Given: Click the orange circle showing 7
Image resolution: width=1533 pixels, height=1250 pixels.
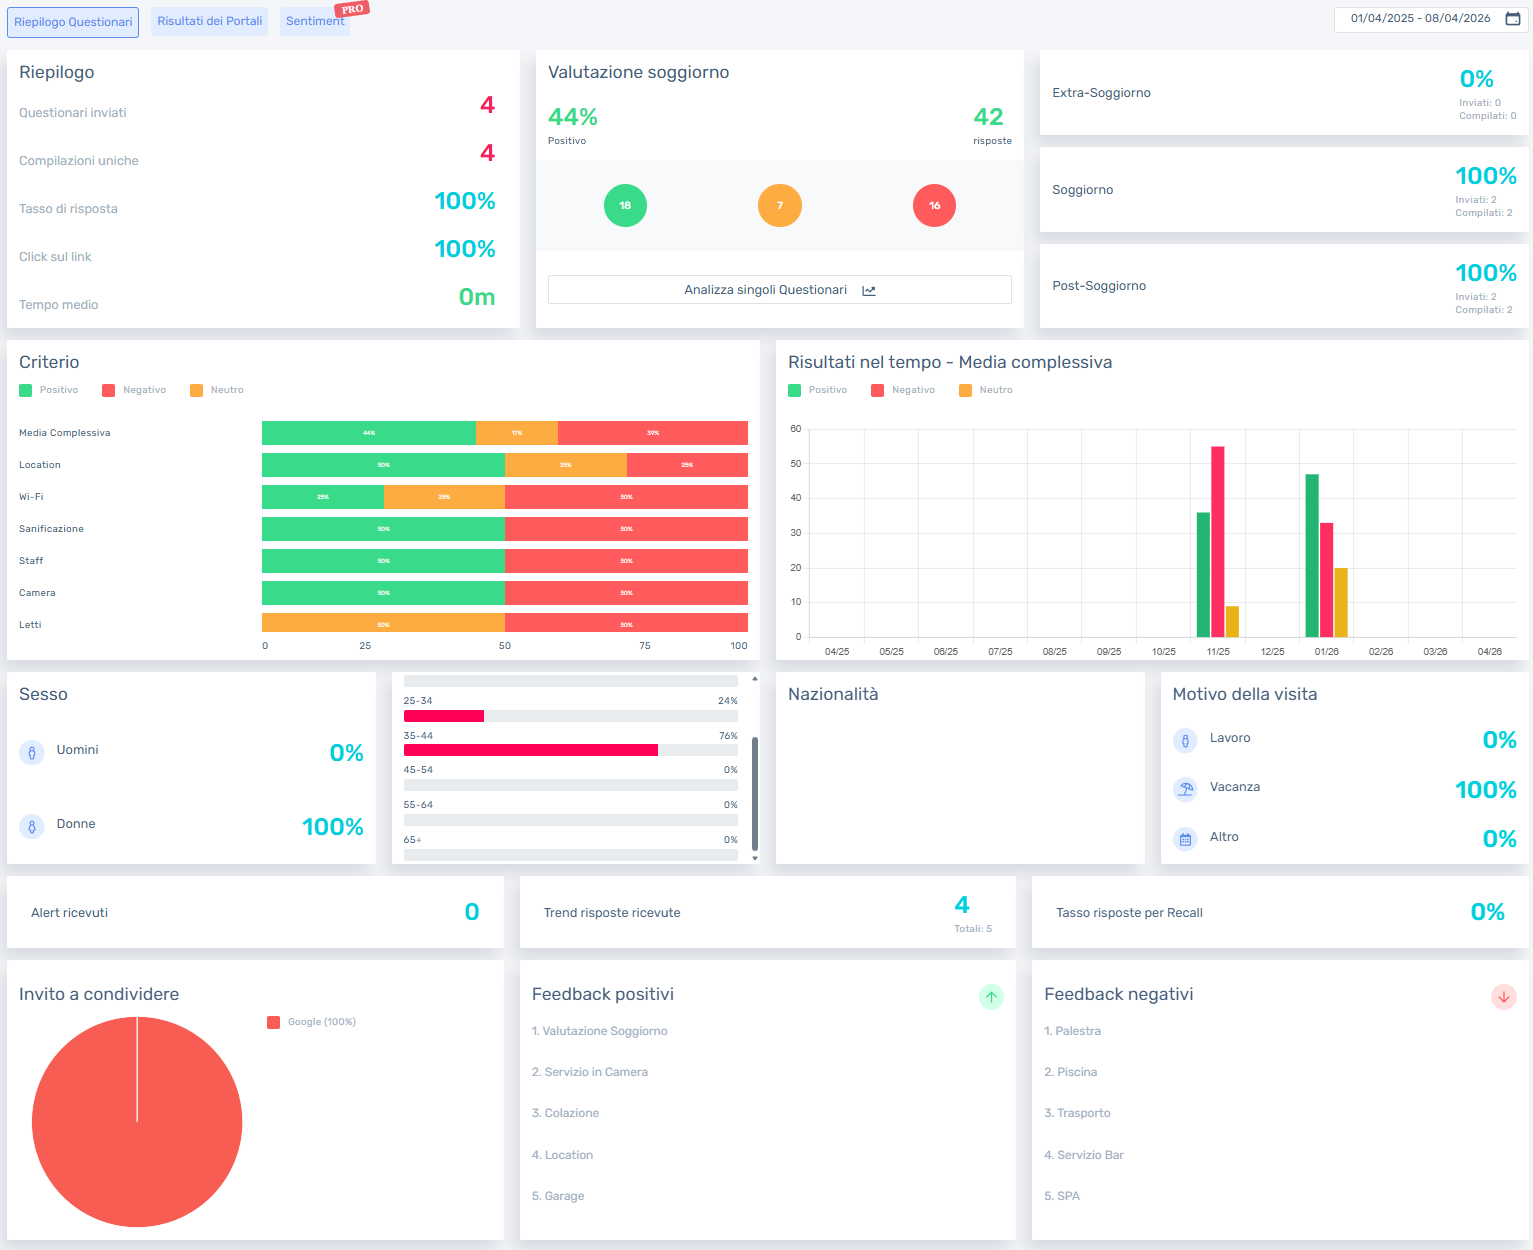Looking at the screenshot, I should (780, 206).
